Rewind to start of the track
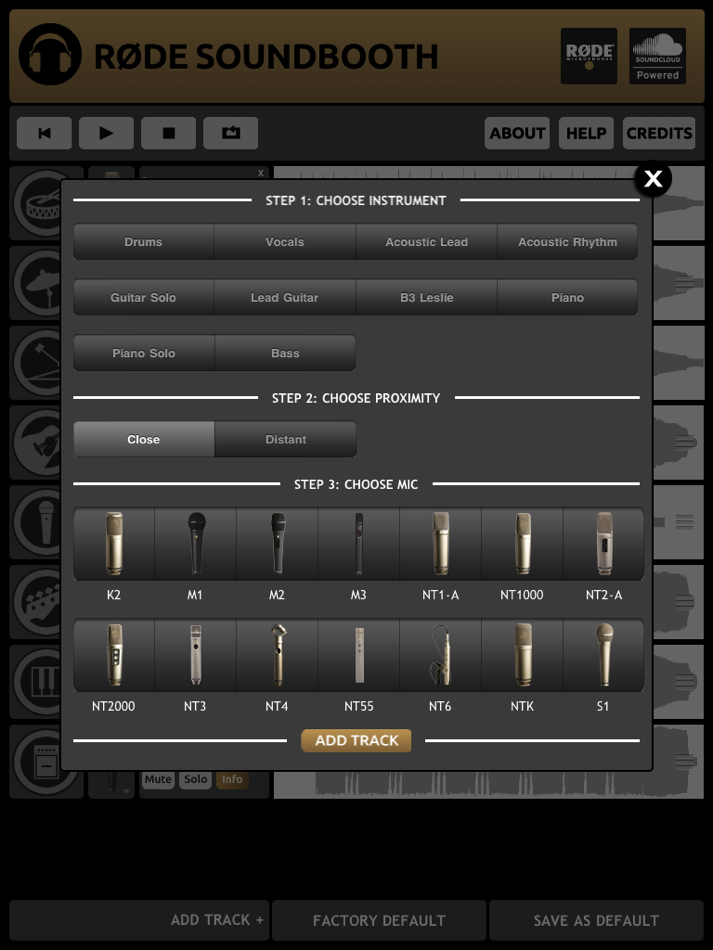The image size is (713, 950). point(44,133)
